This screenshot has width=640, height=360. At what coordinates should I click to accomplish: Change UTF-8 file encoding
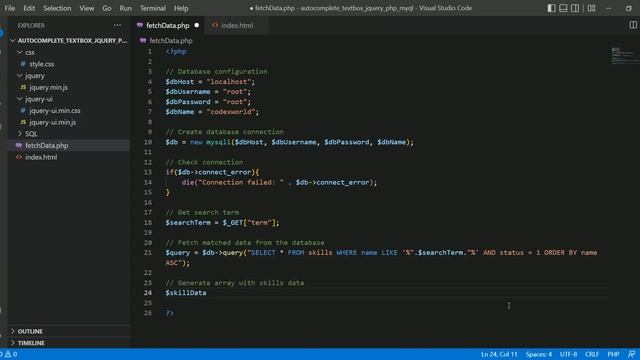pos(569,354)
